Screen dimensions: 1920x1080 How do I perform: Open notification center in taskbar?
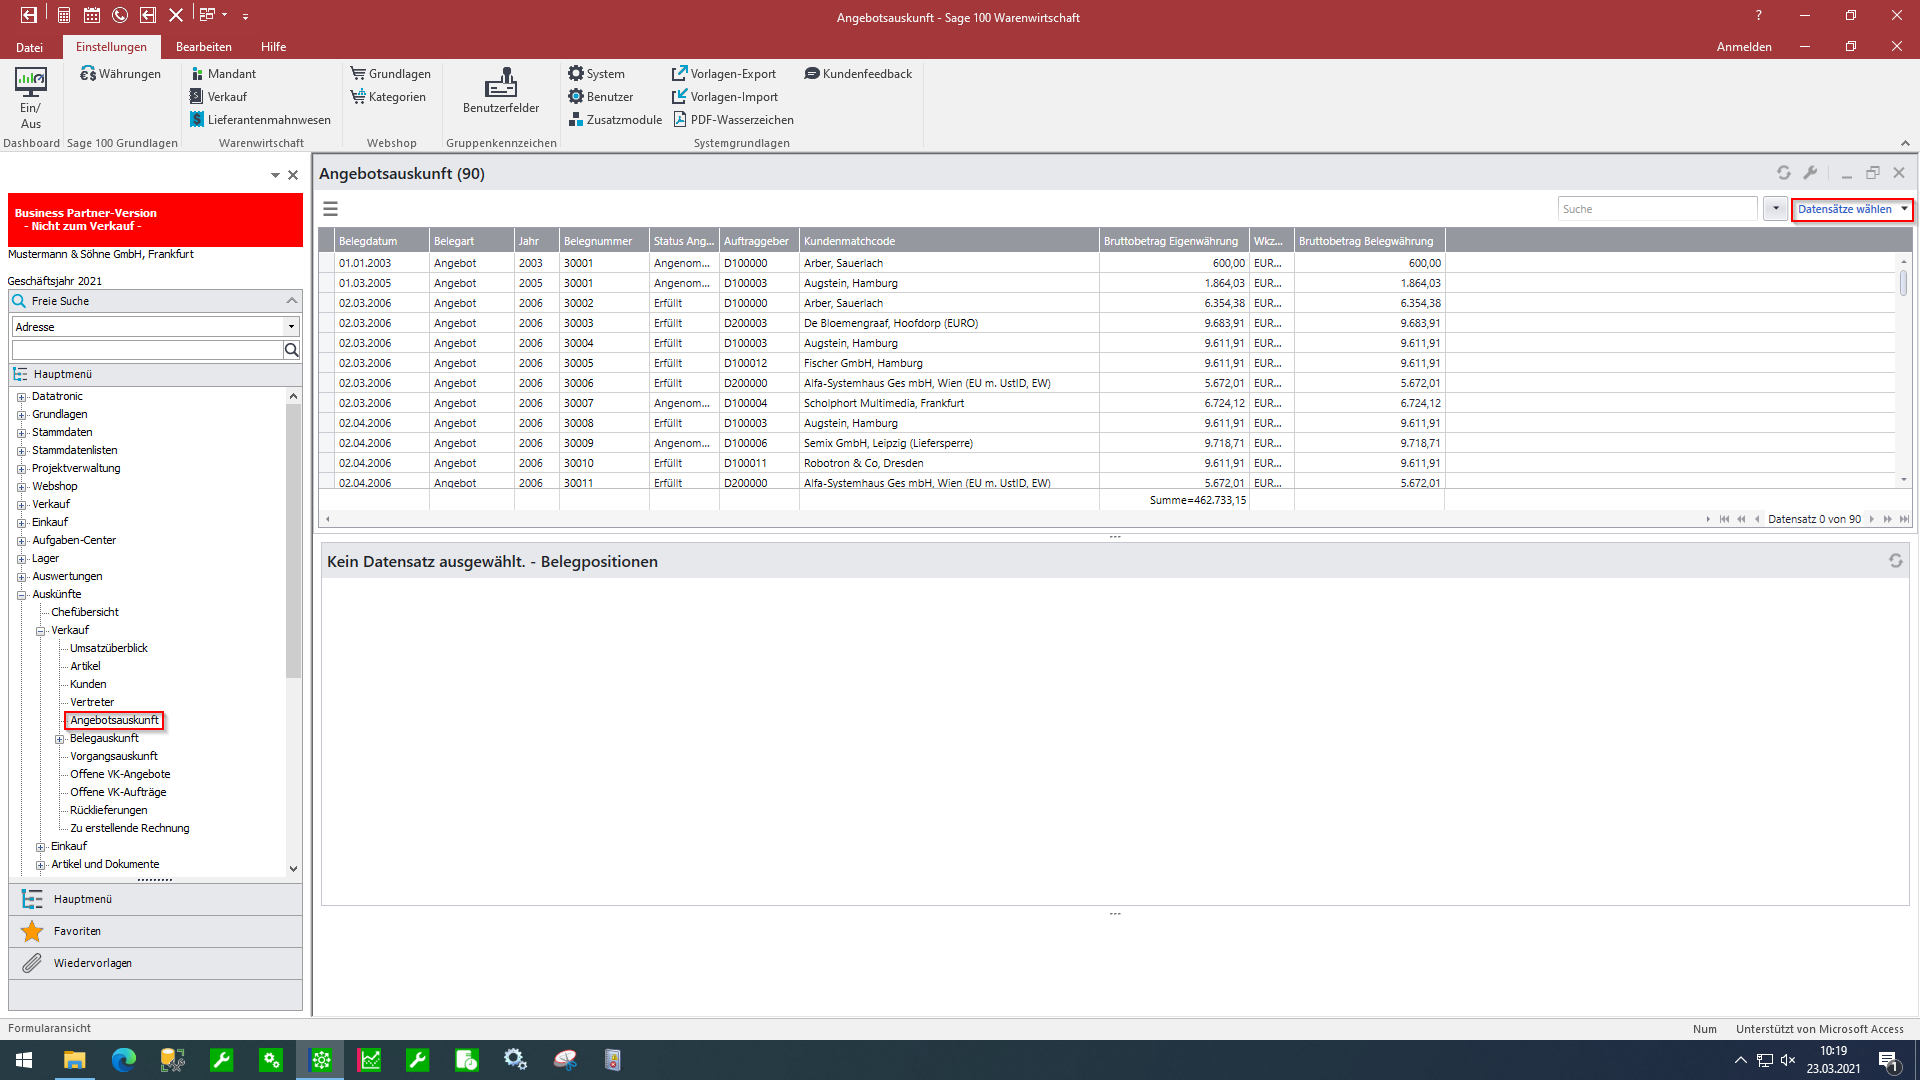(1888, 1060)
